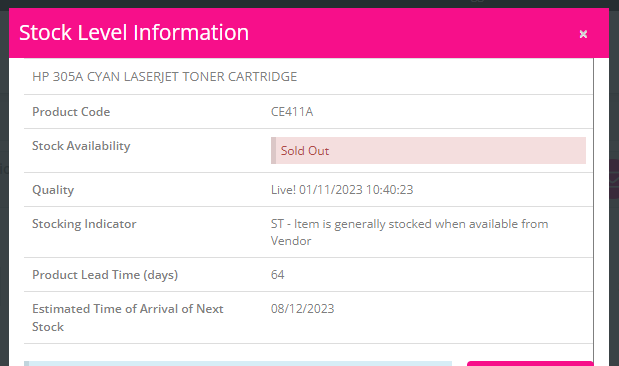Click the Stocking Indicator label
Viewport: 619px width, 366px height.
pyautogui.click(x=84, y=224)
